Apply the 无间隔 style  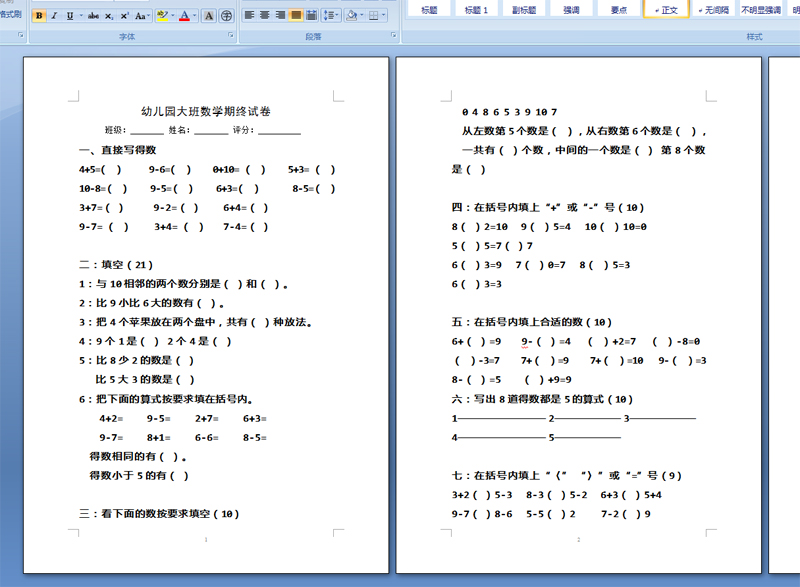click(714, 9)
